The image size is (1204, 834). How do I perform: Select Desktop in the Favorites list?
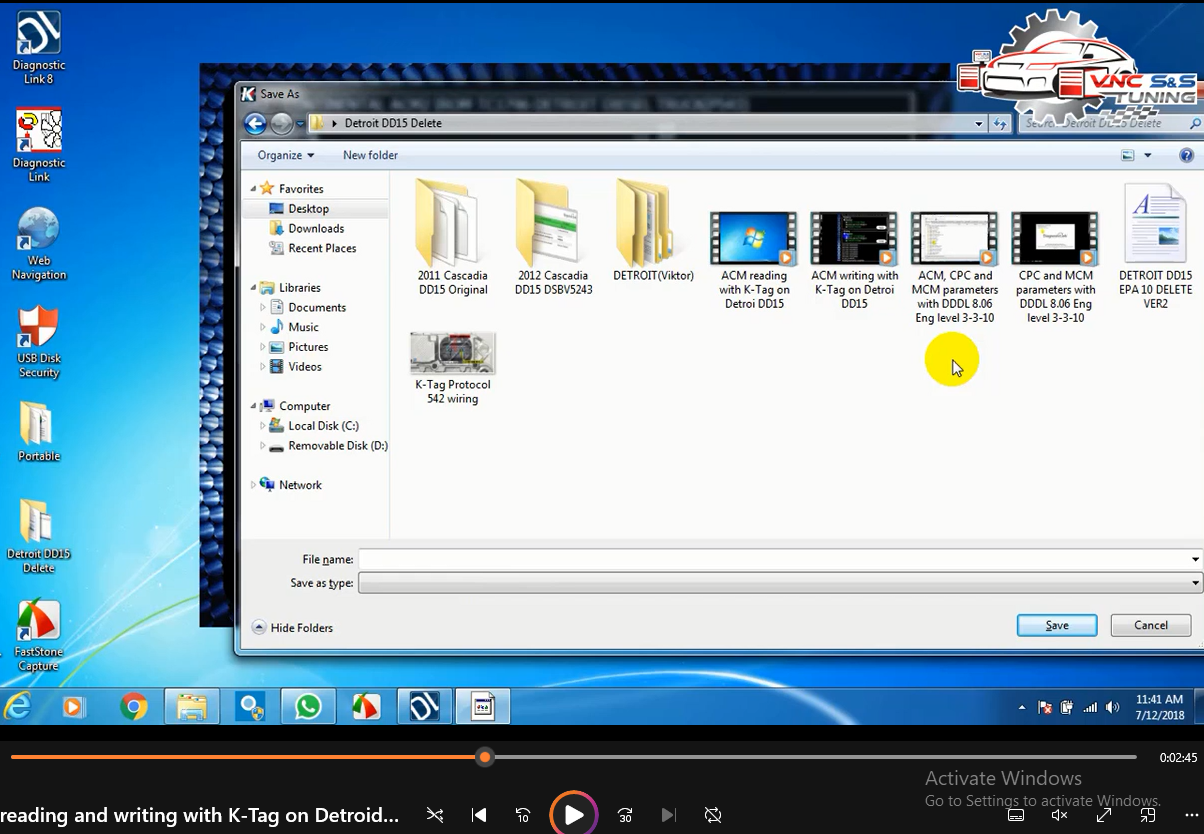308,208
